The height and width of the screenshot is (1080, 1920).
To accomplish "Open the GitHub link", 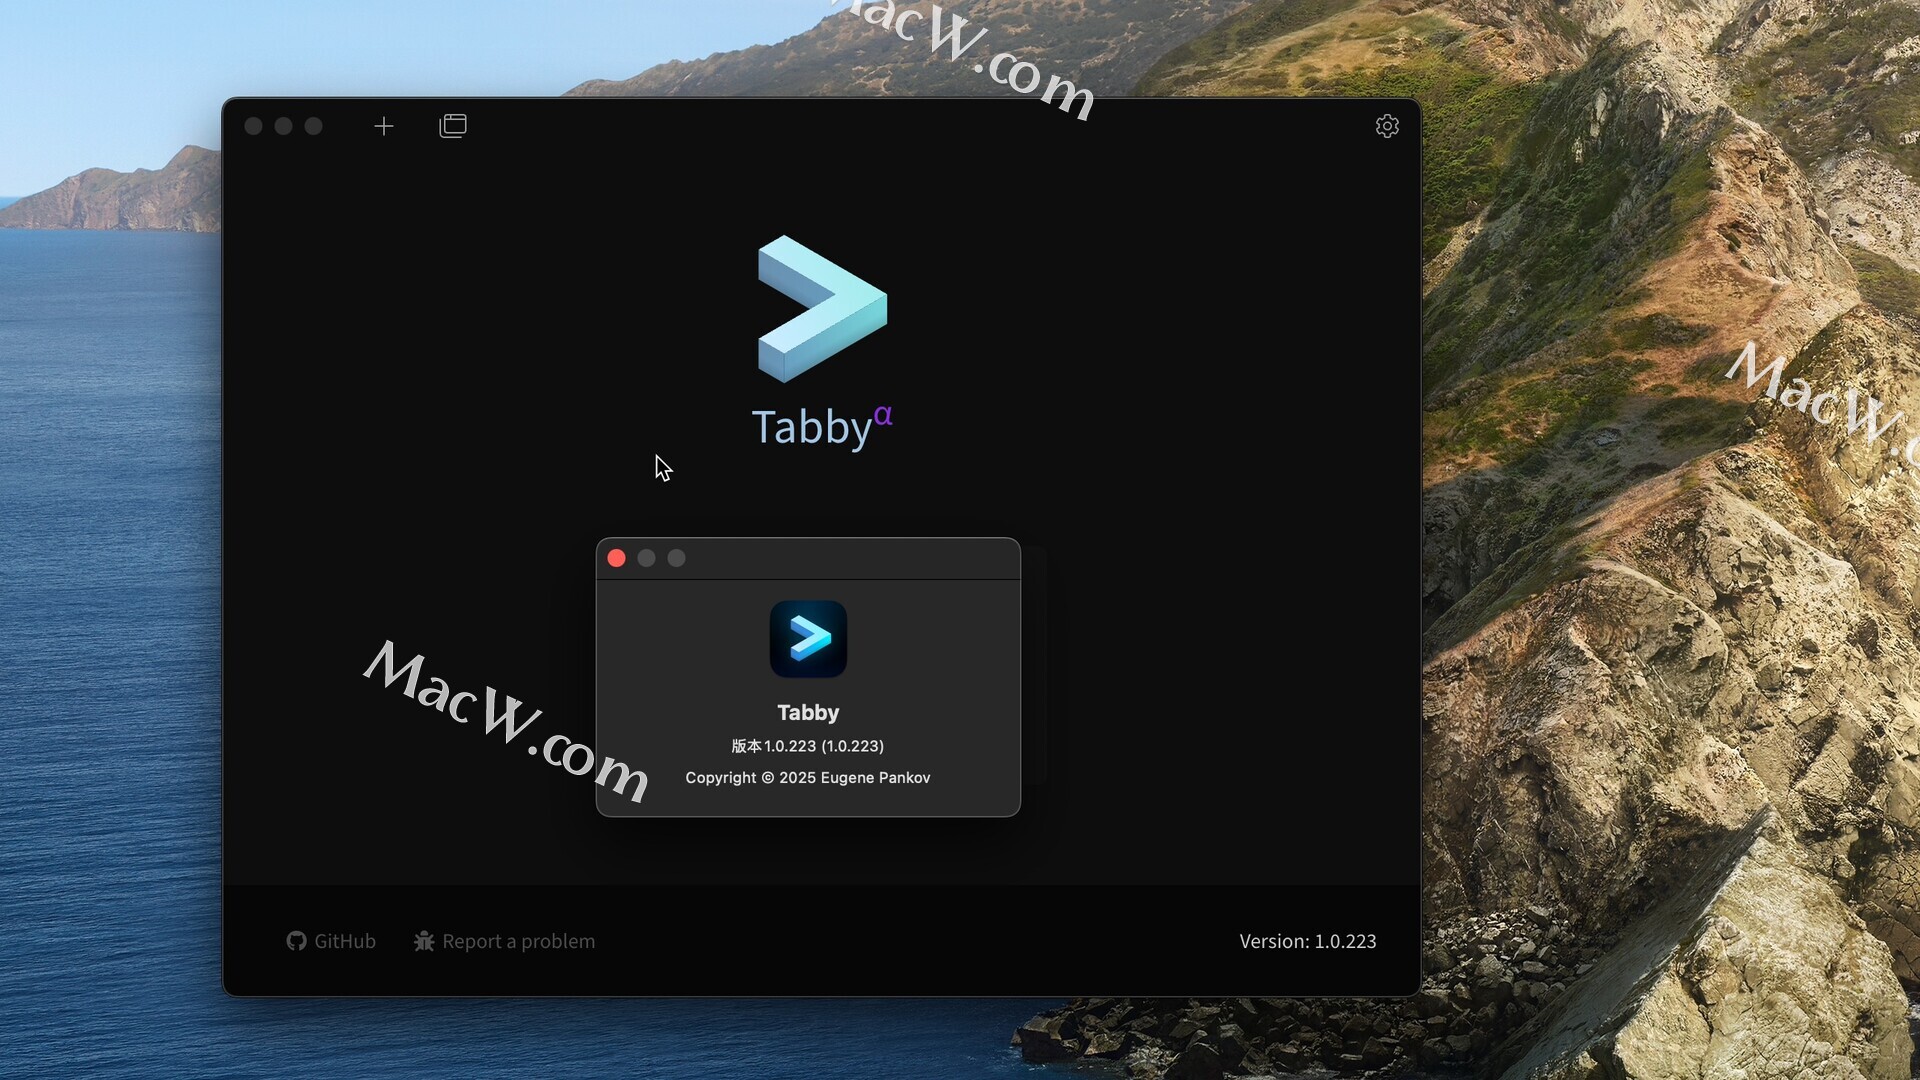I will [331, 941].
